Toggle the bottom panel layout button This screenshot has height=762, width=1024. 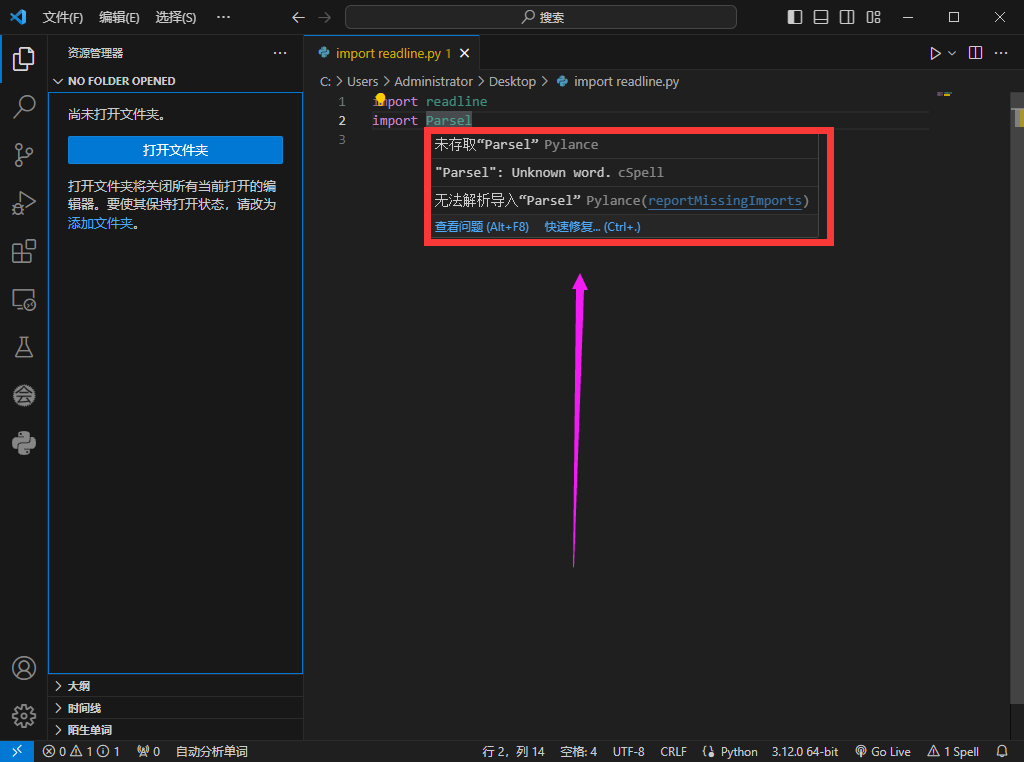click(821, 17)
